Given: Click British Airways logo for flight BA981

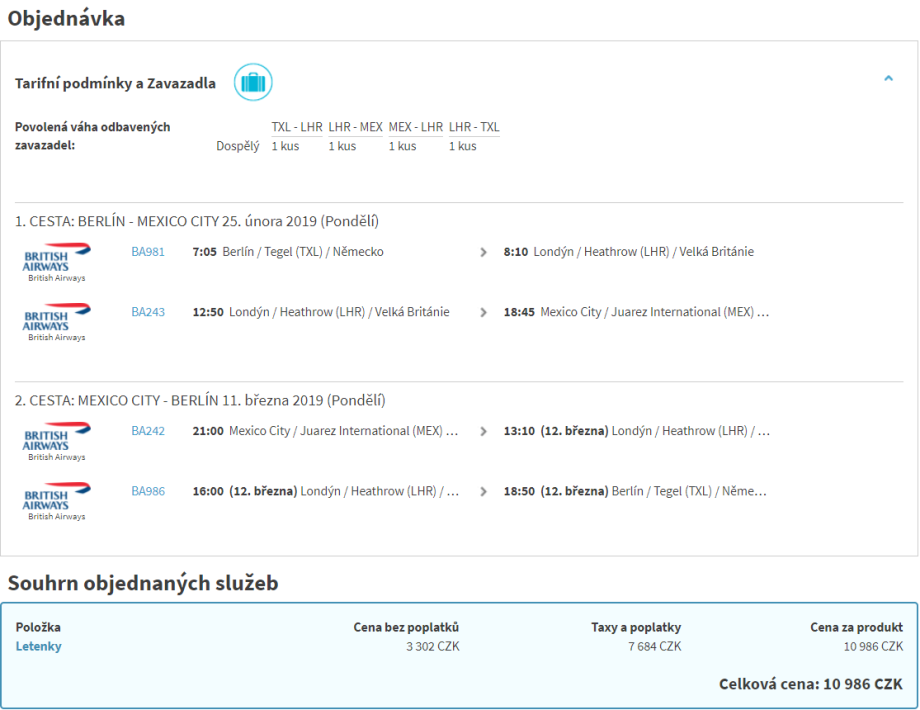Looking at the screenshot, I should tap(57, 262).
